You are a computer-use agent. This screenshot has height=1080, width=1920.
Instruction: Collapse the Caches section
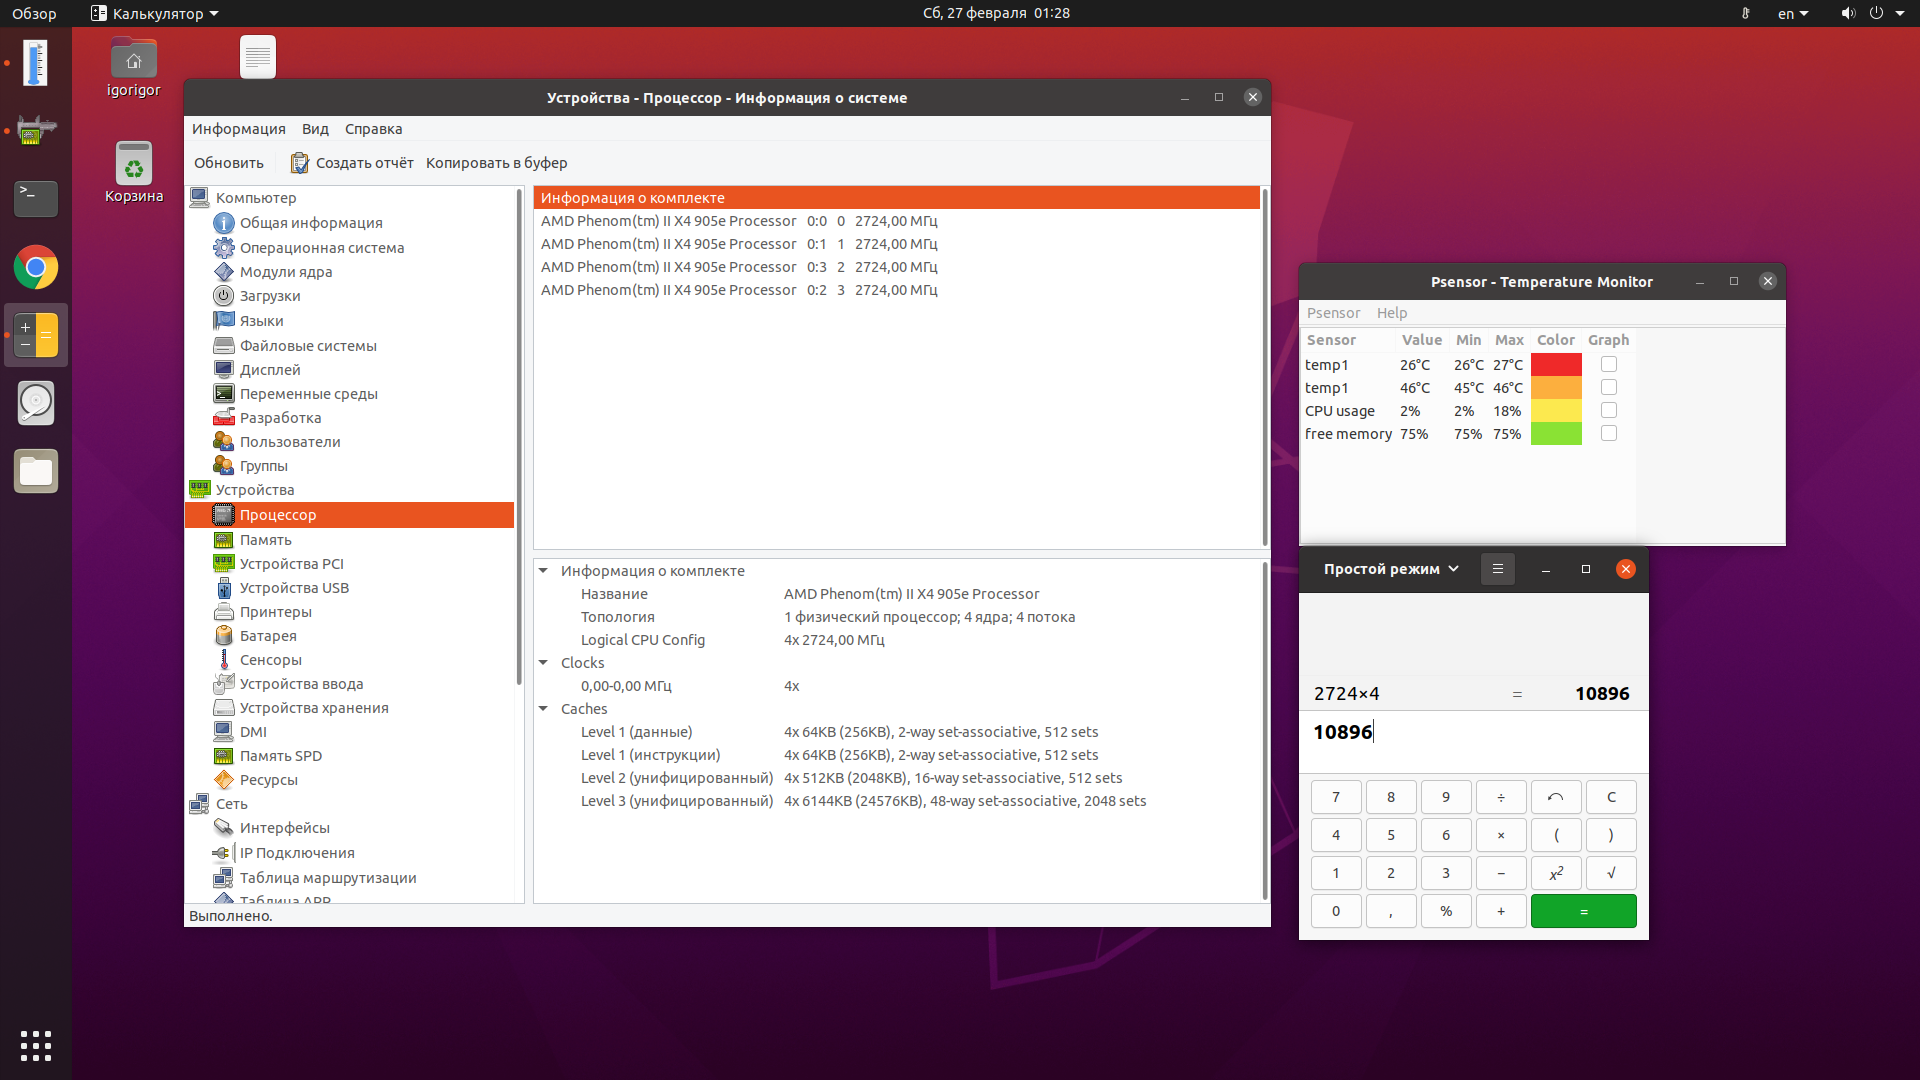[543, 709]
